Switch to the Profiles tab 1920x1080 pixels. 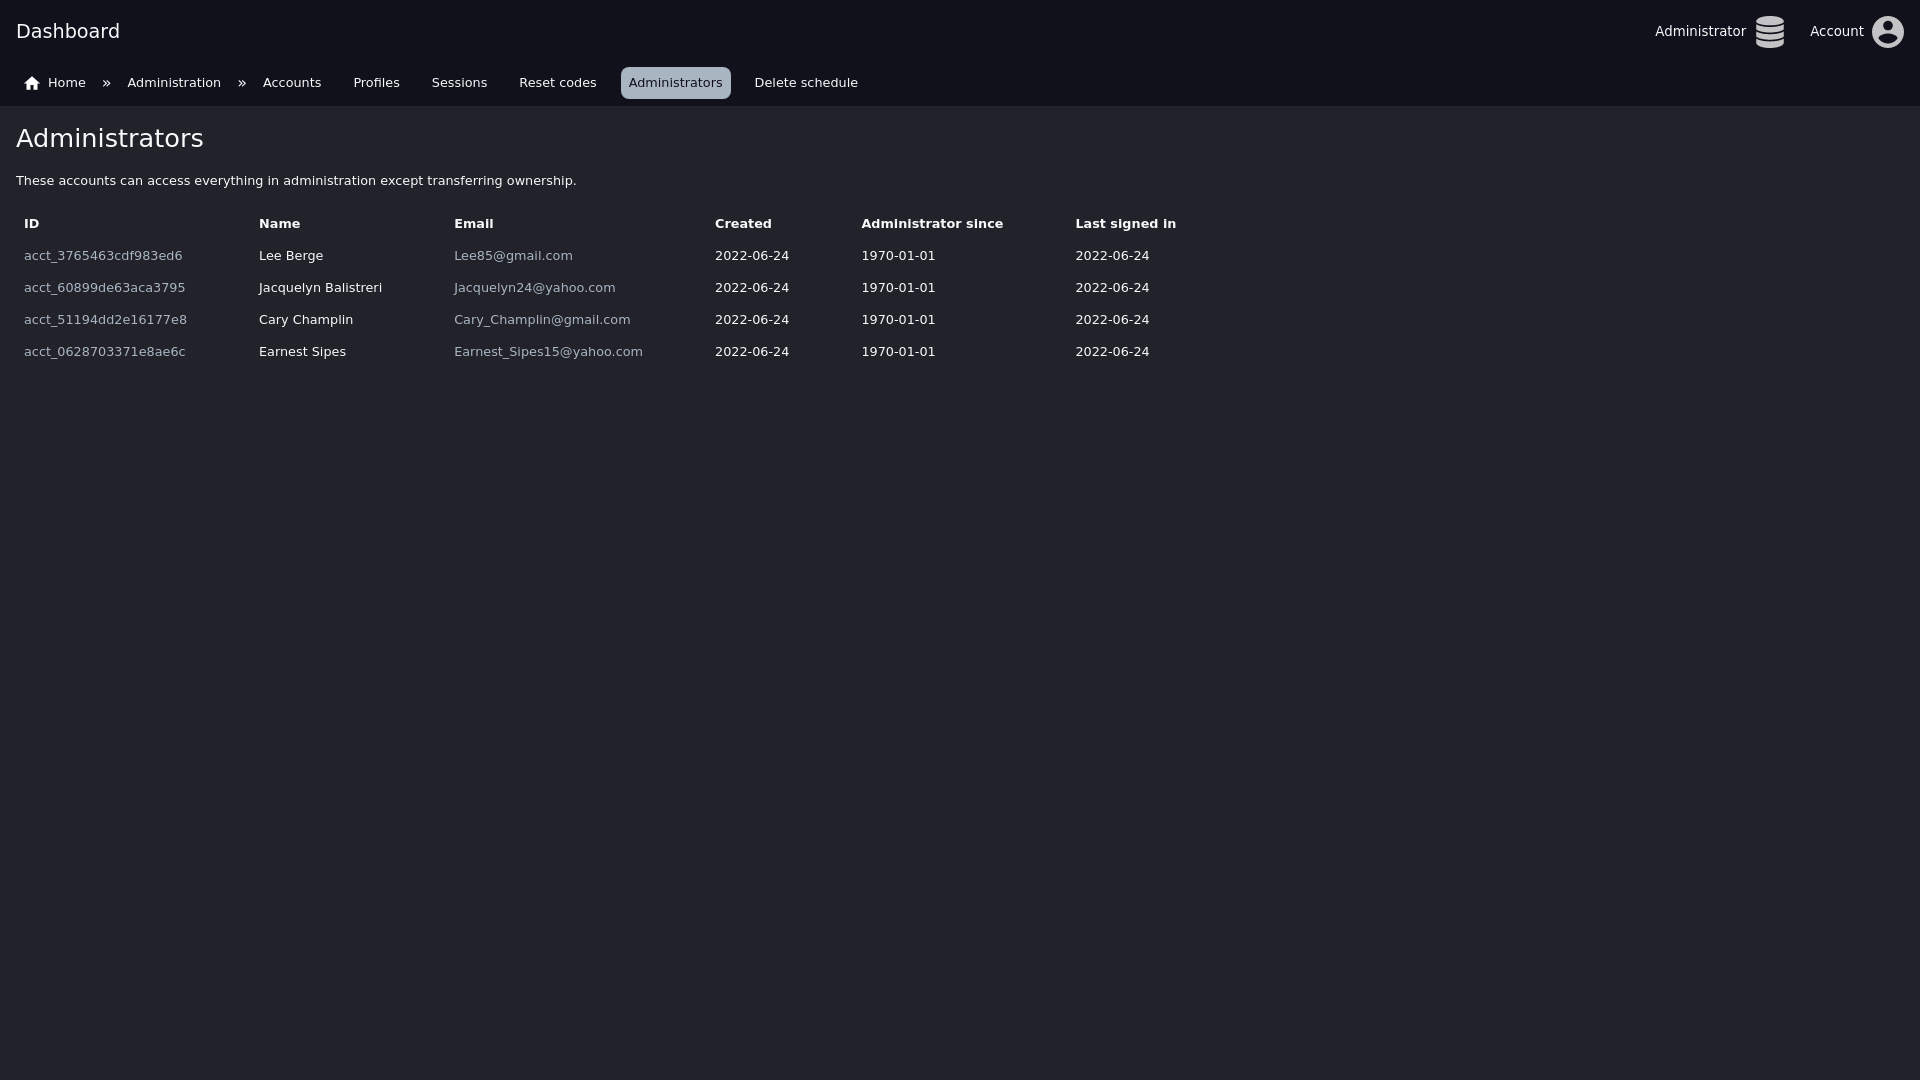pos(376,83)
